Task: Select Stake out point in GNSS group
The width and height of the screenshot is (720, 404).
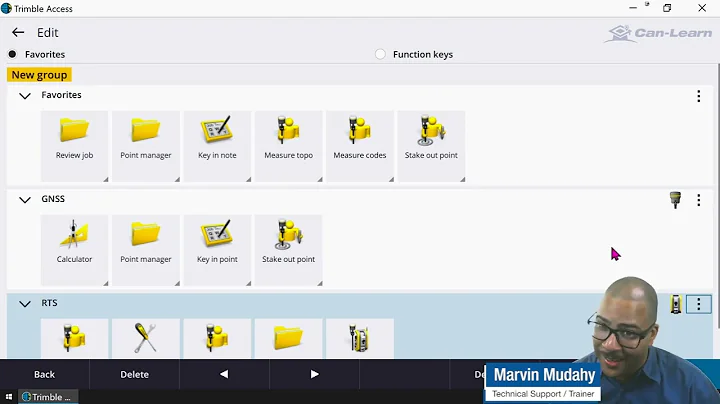Action: pos(288,250)
